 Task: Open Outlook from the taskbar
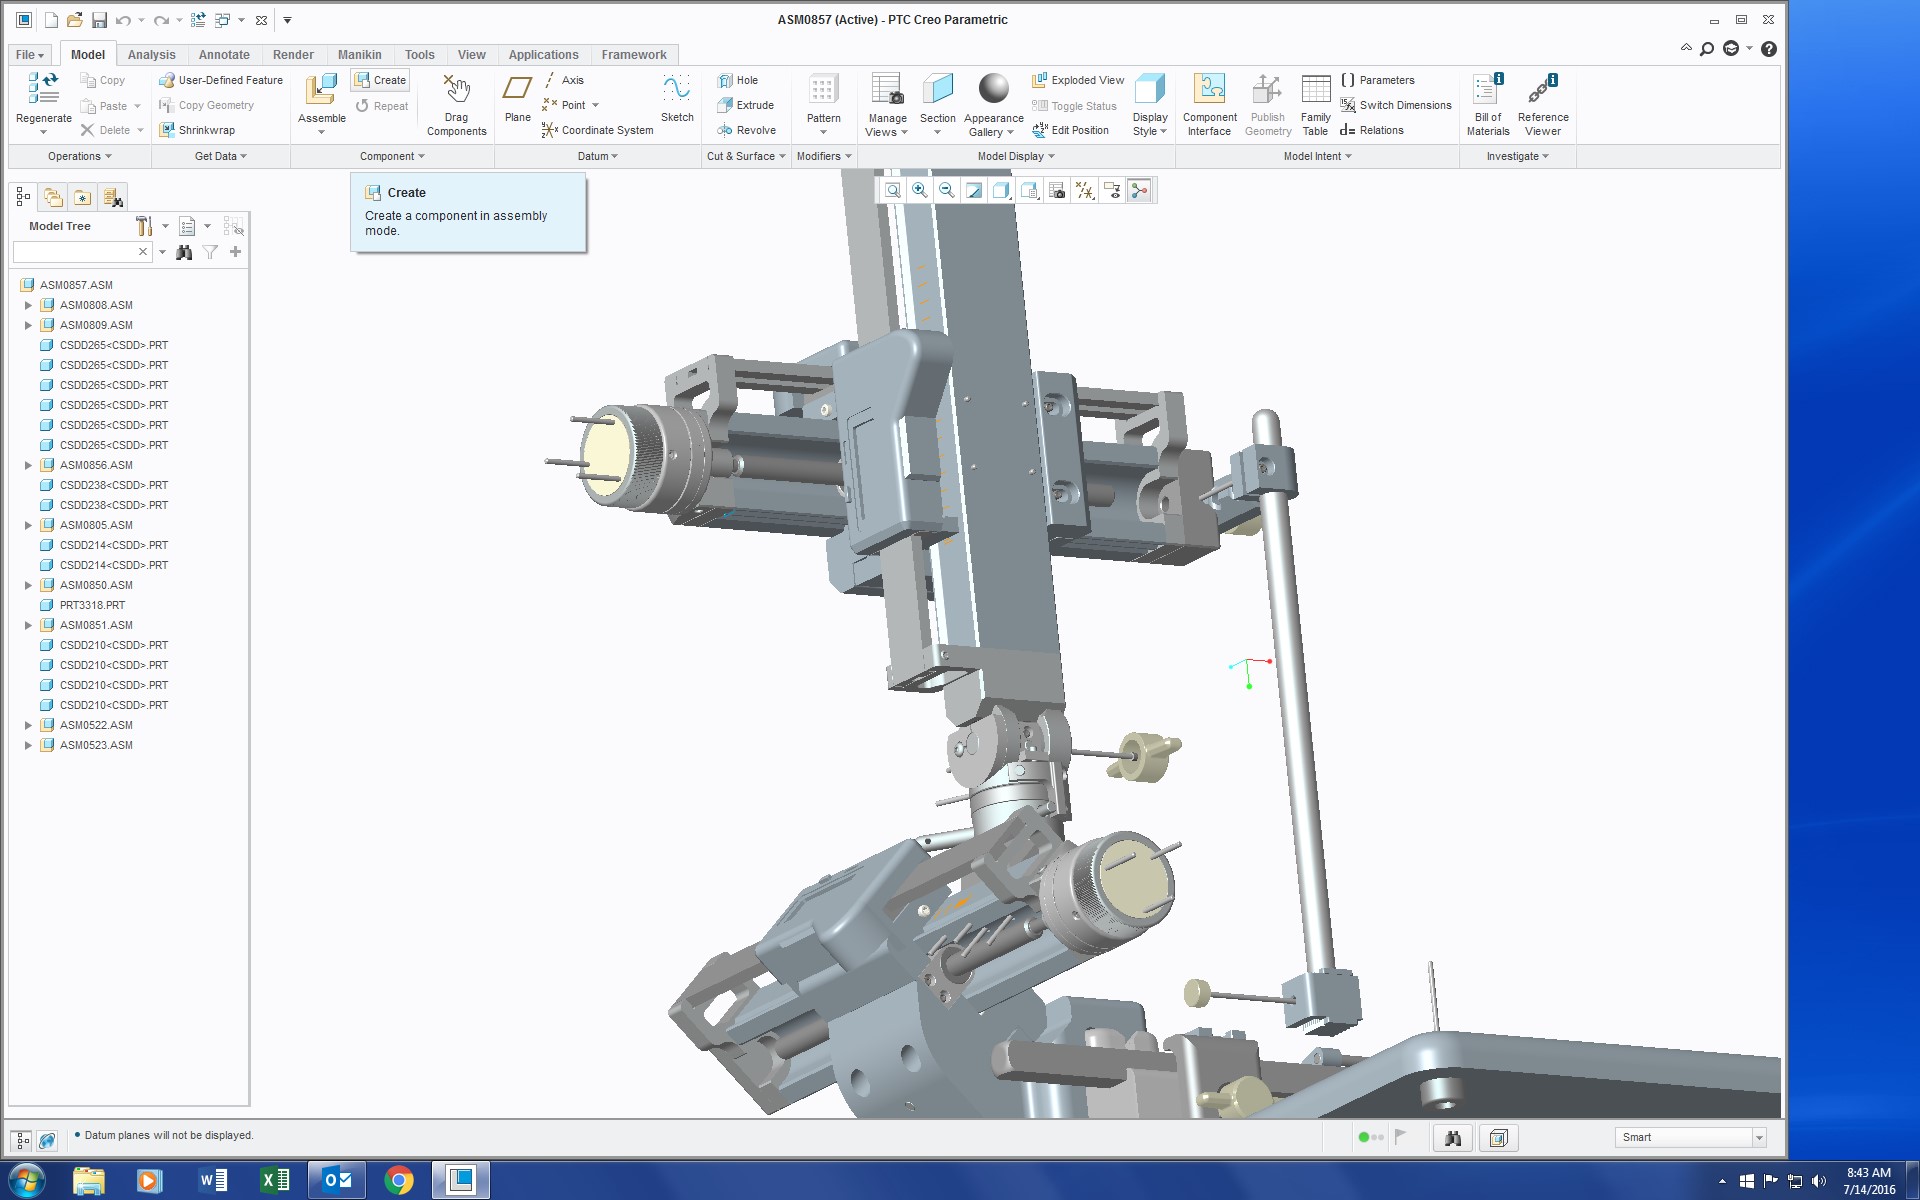point(337,1181)
